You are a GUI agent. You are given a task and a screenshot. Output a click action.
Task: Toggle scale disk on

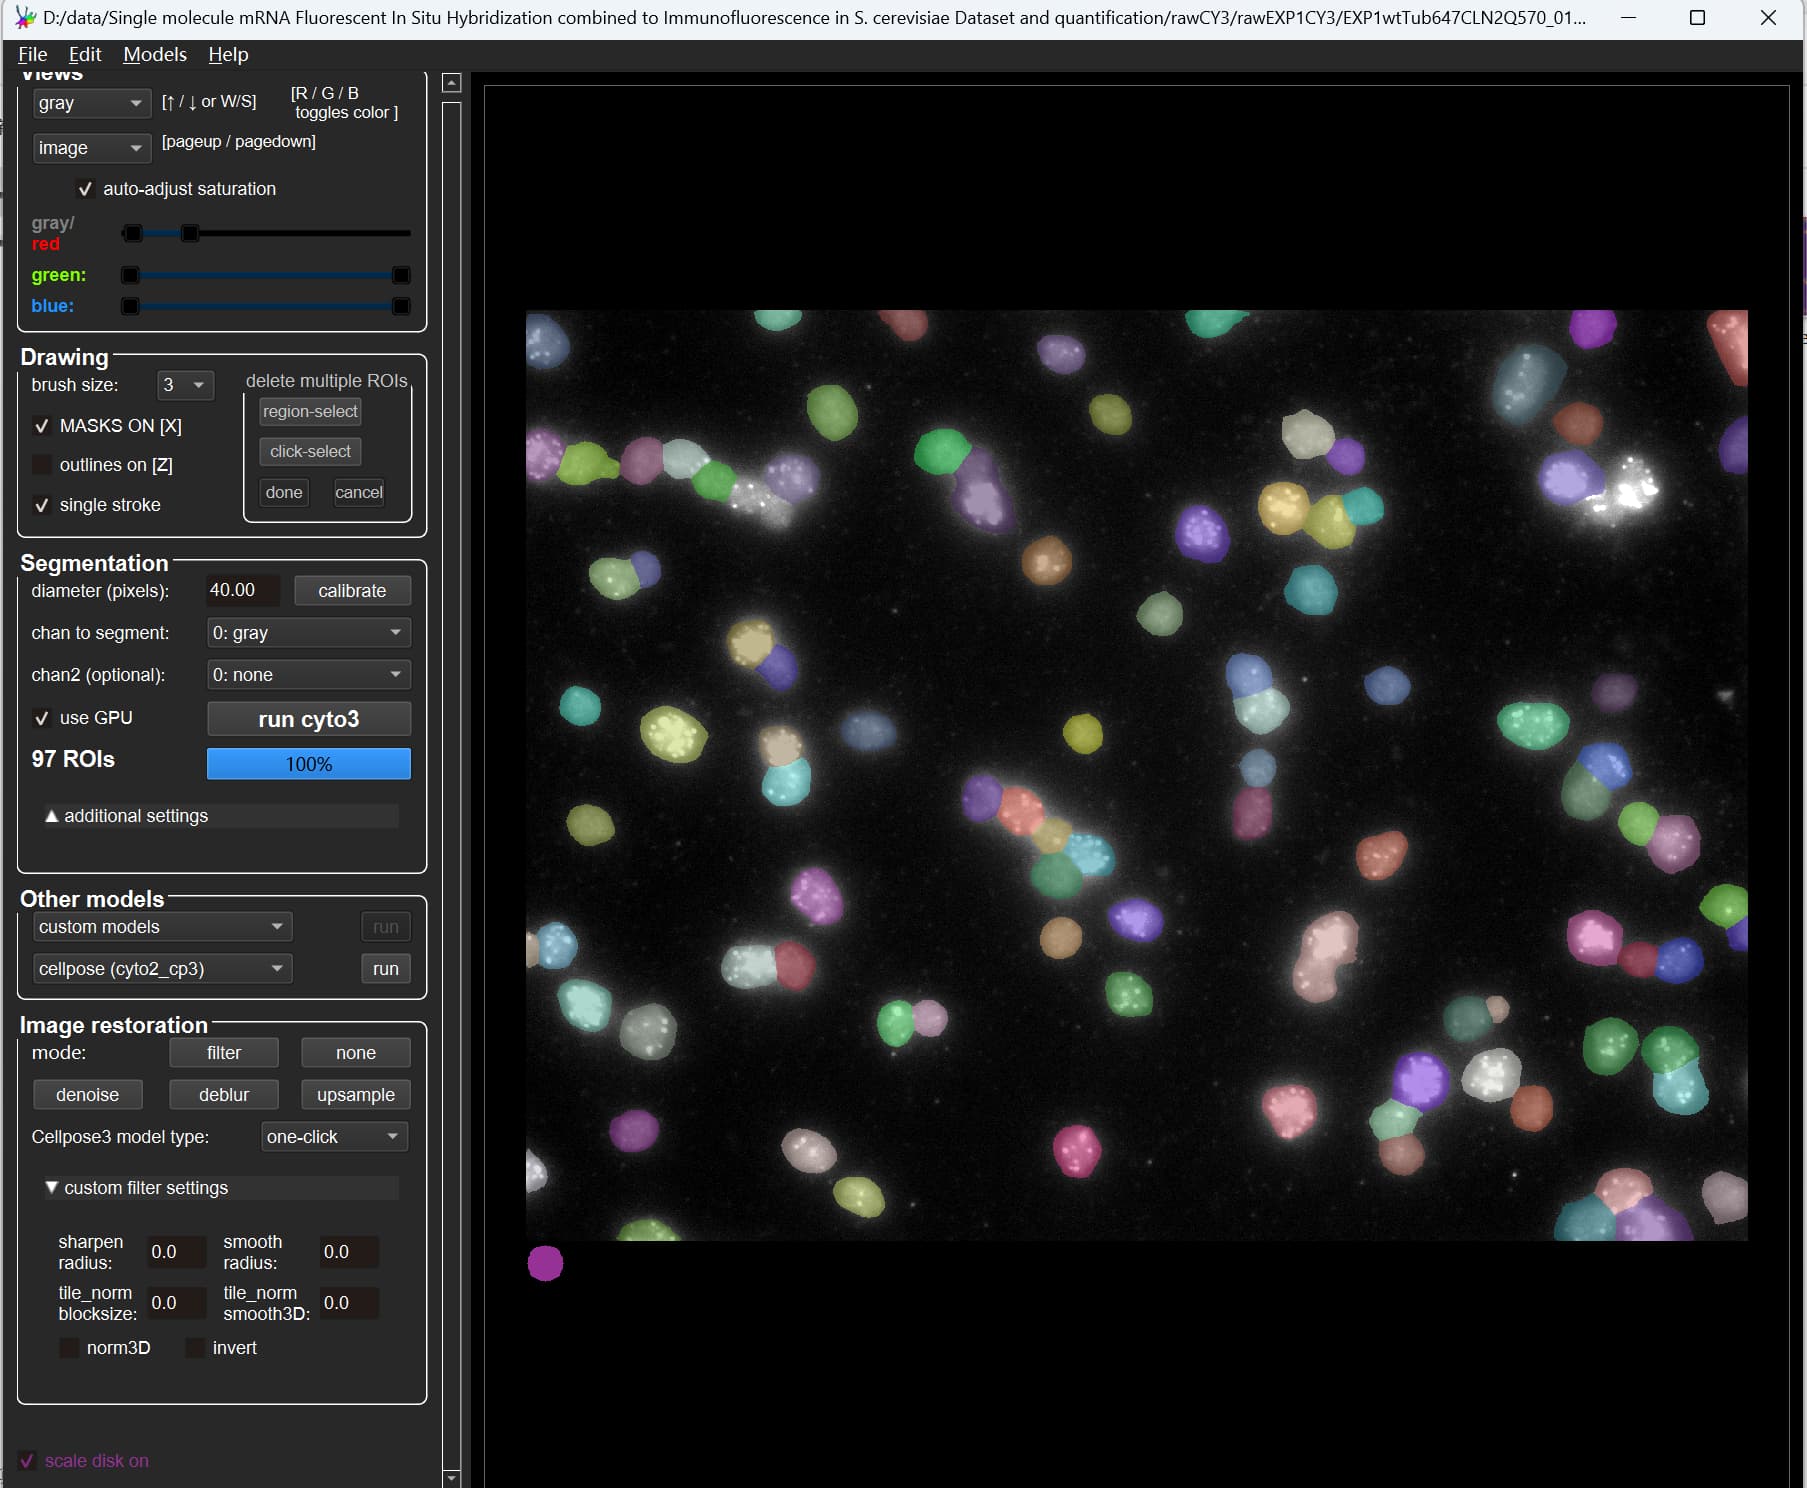28,1460
